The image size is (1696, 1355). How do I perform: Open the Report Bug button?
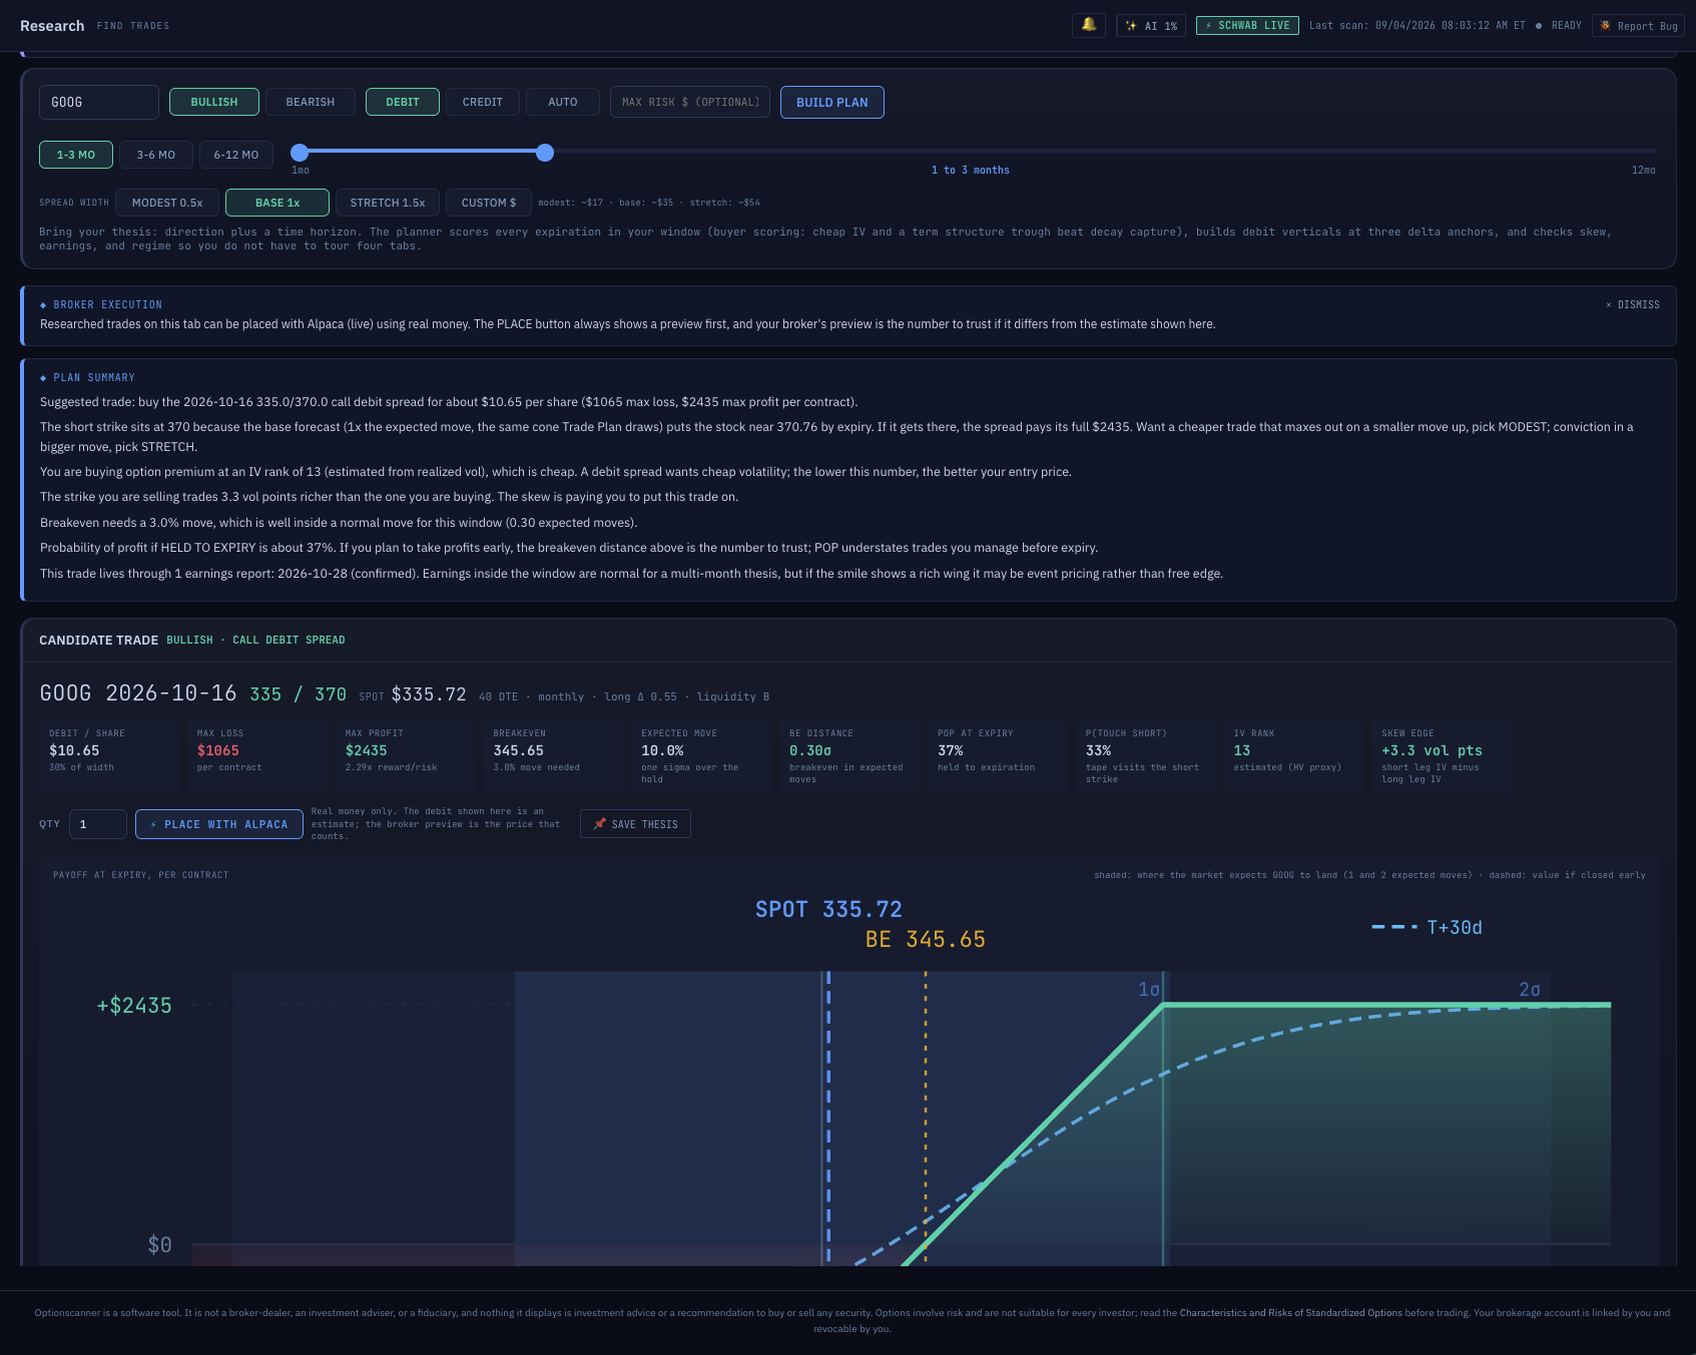click(x=1638, y=26)
